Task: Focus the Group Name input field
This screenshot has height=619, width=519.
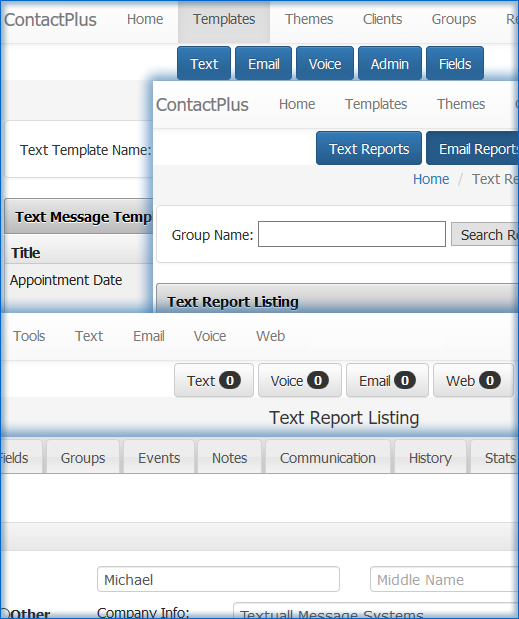Action: [352, 234]
